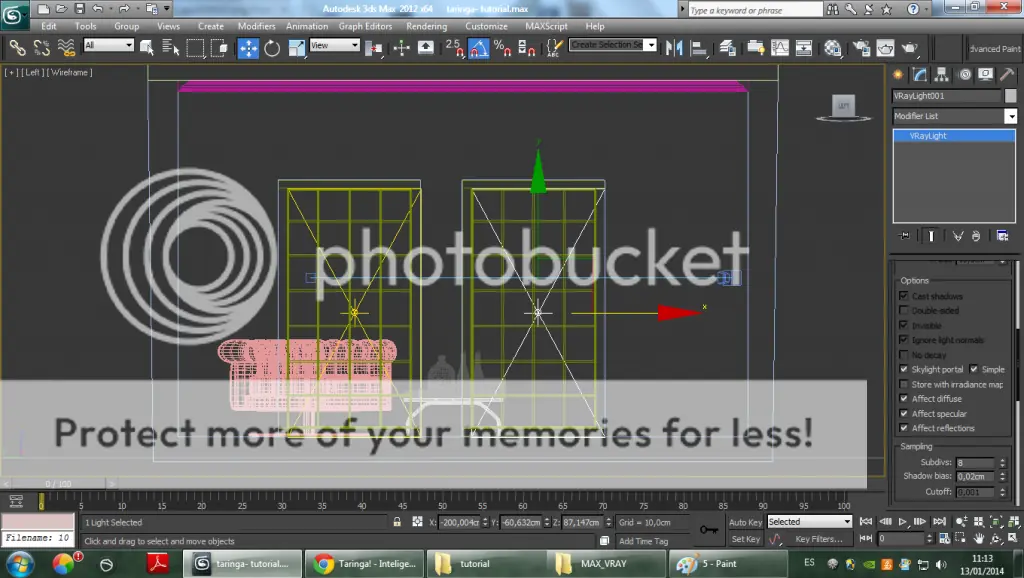This screenshot has width=1024, height=578.
Task: Uncheck the Cast shadows option
Action: [x=903, y=296]
